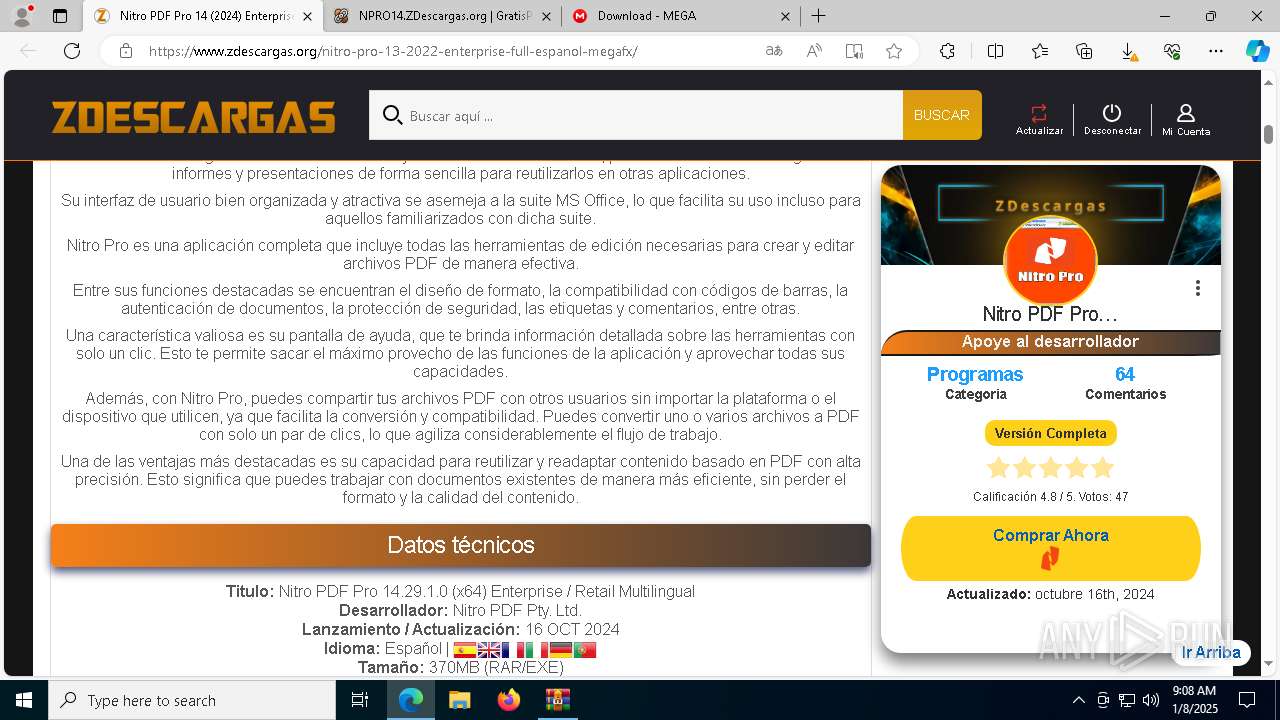Enter Immersive Reader icon
Viewport: 1280px width, 720px height.
[854, 51]
